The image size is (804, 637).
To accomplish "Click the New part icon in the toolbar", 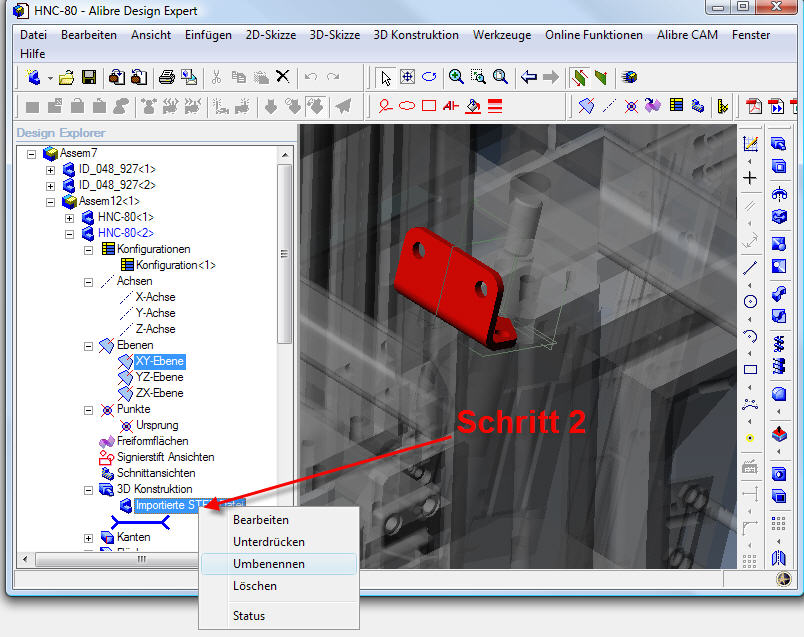I will [x=34, y=77].
